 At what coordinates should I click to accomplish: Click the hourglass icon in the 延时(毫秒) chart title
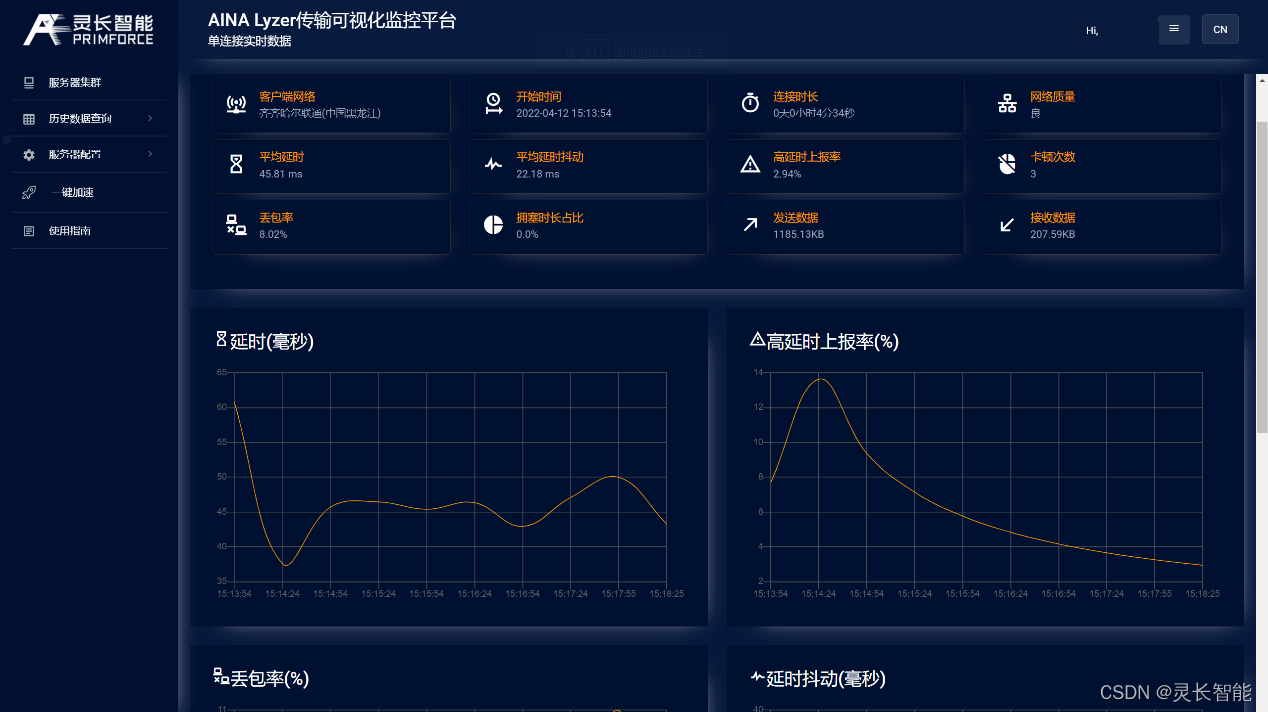(x=222, y=339)
